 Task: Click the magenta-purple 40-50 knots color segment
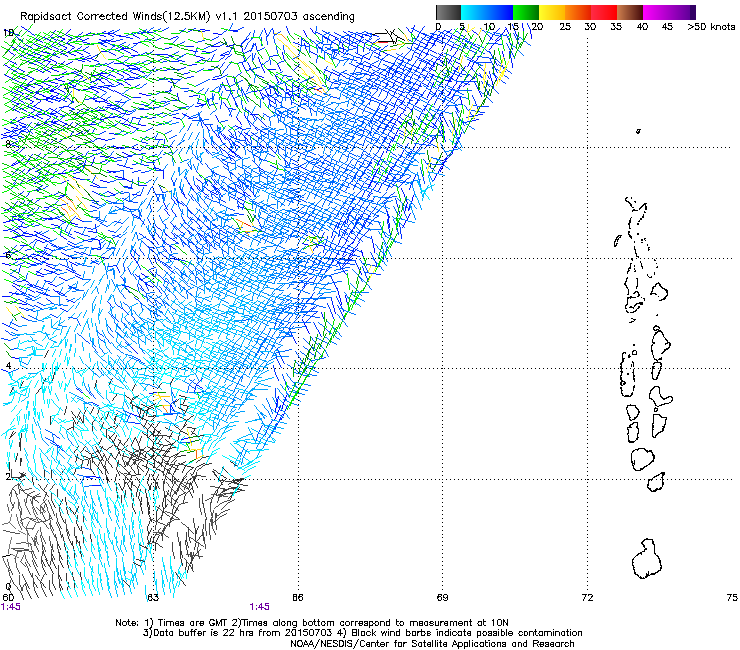669,12
